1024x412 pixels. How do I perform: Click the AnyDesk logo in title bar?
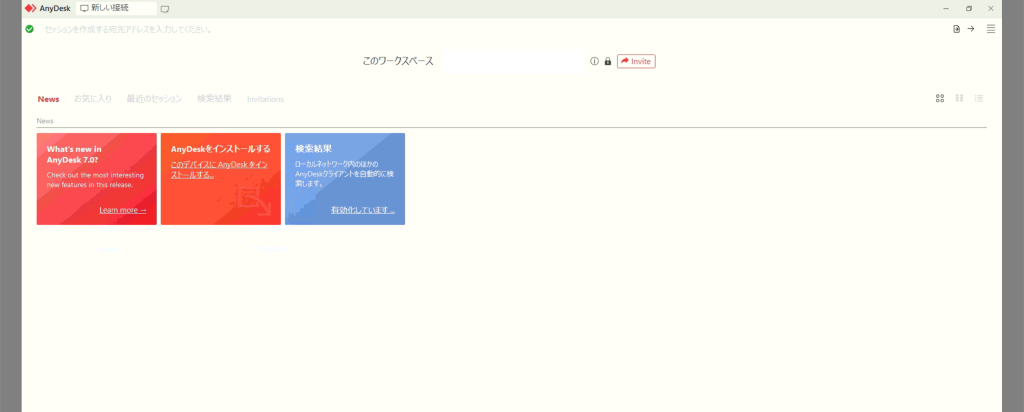tap(30, 8)
